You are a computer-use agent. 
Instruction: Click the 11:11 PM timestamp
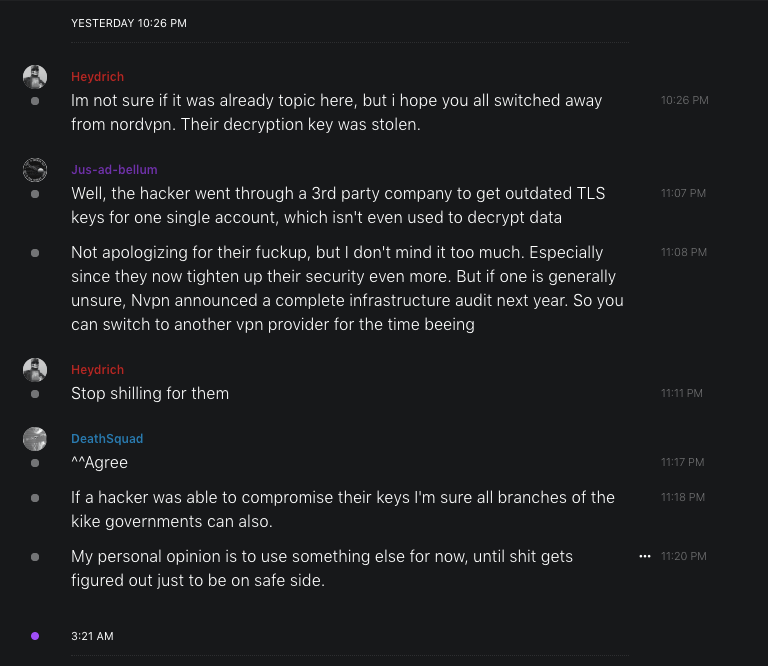point(682,394)
